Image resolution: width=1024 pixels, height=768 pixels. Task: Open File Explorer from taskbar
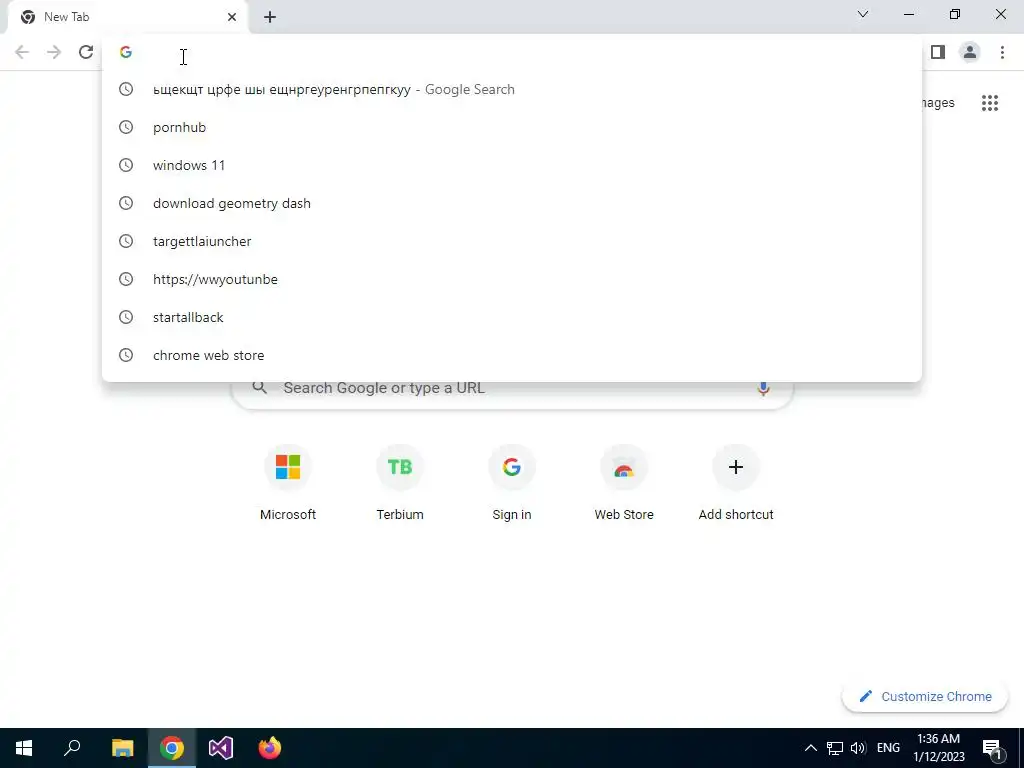pos(122,748)
